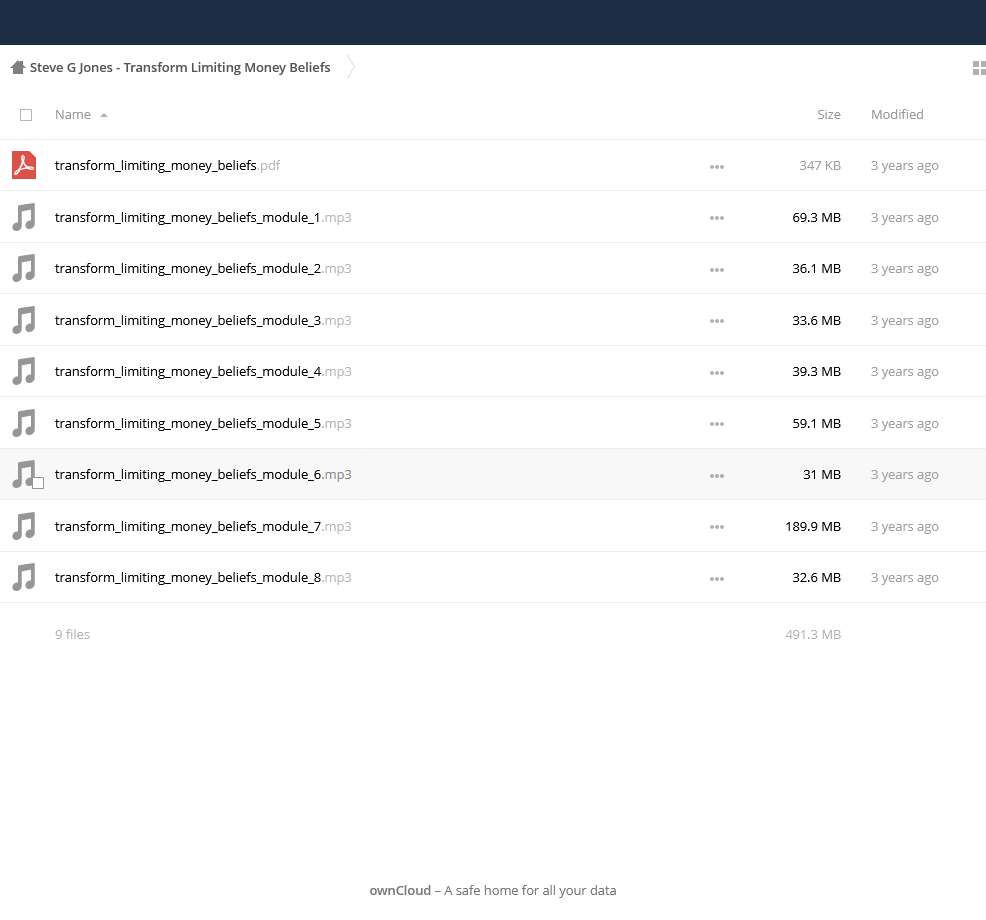Viewport: 986px width, 920px height.
Task: Click the 33.6 MB size value
Action: [816, 320]
